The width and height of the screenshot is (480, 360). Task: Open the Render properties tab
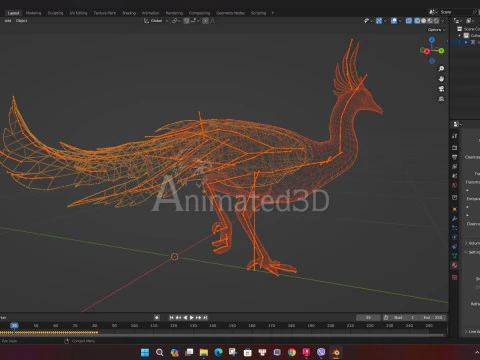coord(454,147)
